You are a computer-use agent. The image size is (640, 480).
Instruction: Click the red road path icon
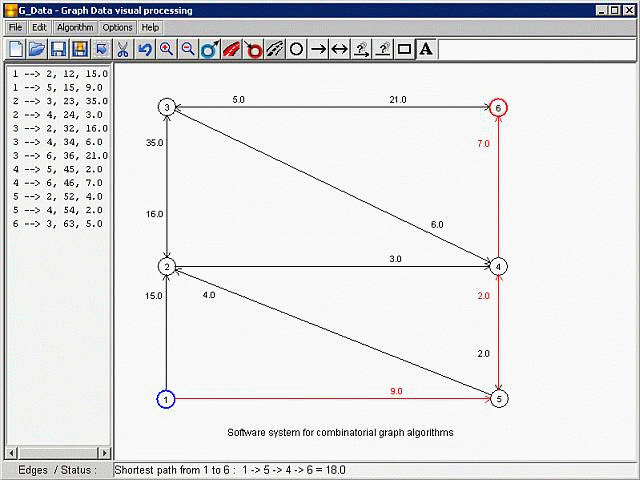click(x=231, y=49)
